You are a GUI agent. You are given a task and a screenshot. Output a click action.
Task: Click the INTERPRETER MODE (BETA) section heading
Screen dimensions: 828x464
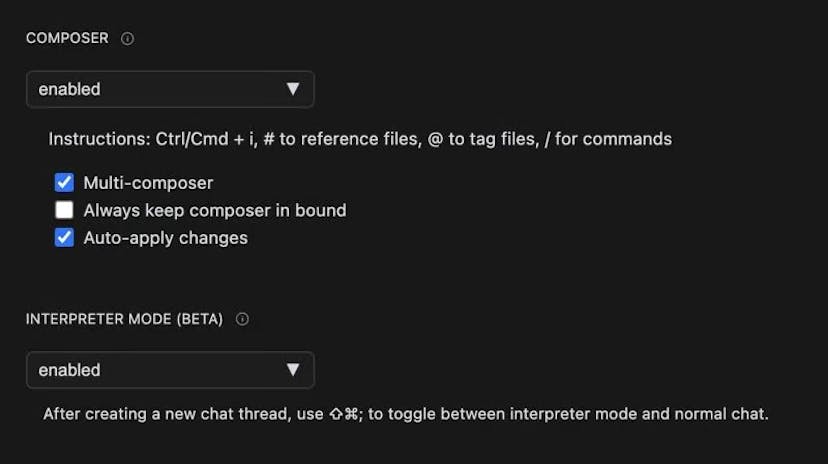(x=124, y=319)
